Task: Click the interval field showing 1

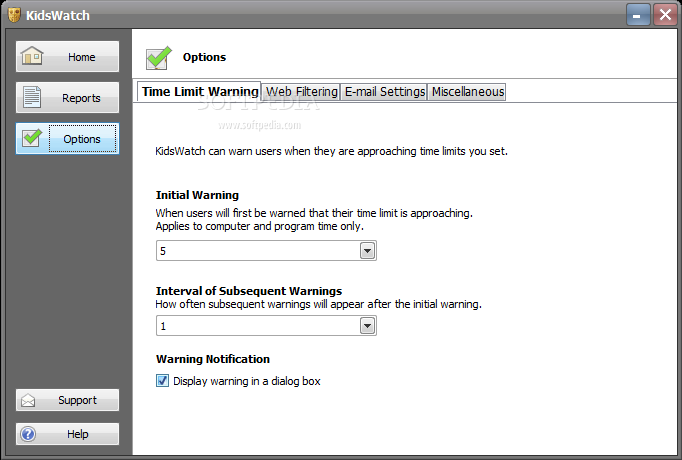Action: (x=266, y=326)
